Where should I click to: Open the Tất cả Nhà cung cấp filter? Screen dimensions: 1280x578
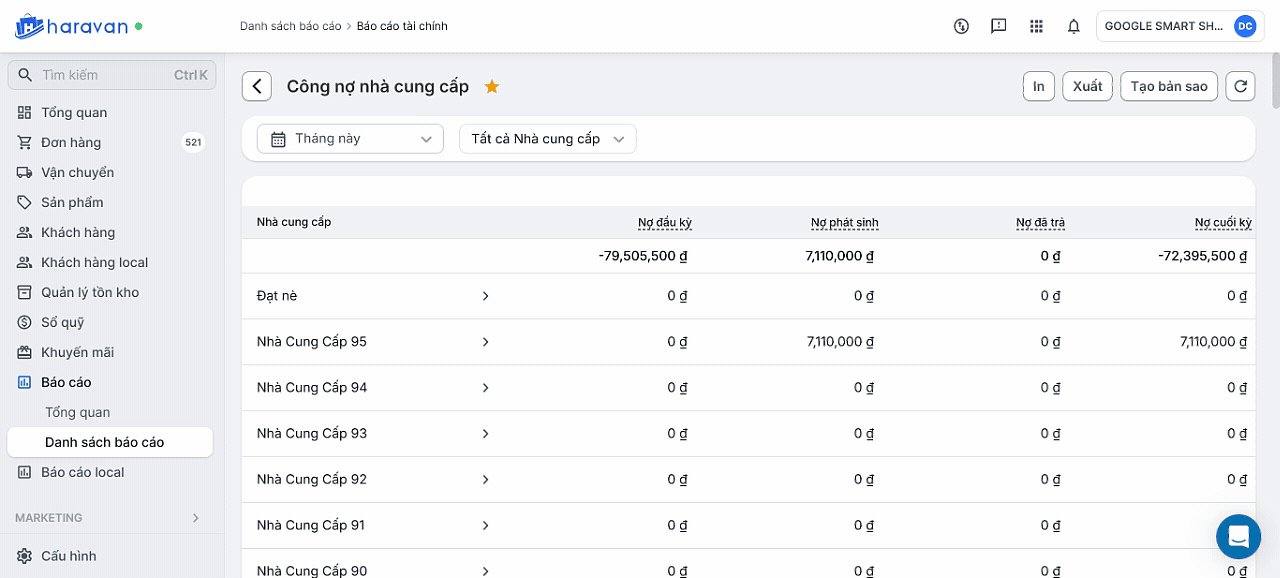[x=547, y=139]
